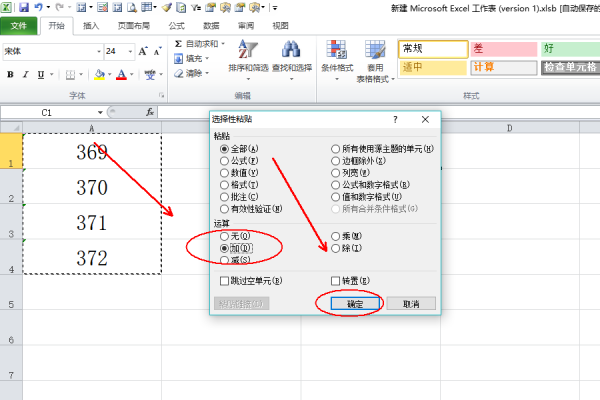Click the format painter brush icon

(x=167, y=7)
